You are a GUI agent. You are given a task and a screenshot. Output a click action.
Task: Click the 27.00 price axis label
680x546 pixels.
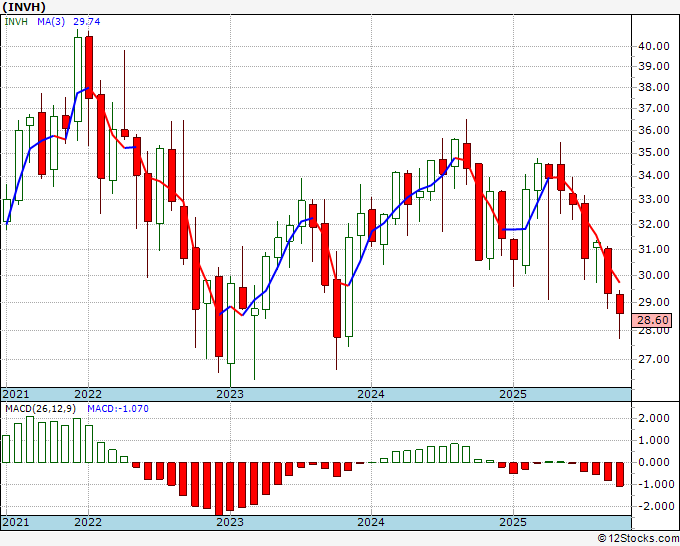pyautogui.click(x=654, y=359)
